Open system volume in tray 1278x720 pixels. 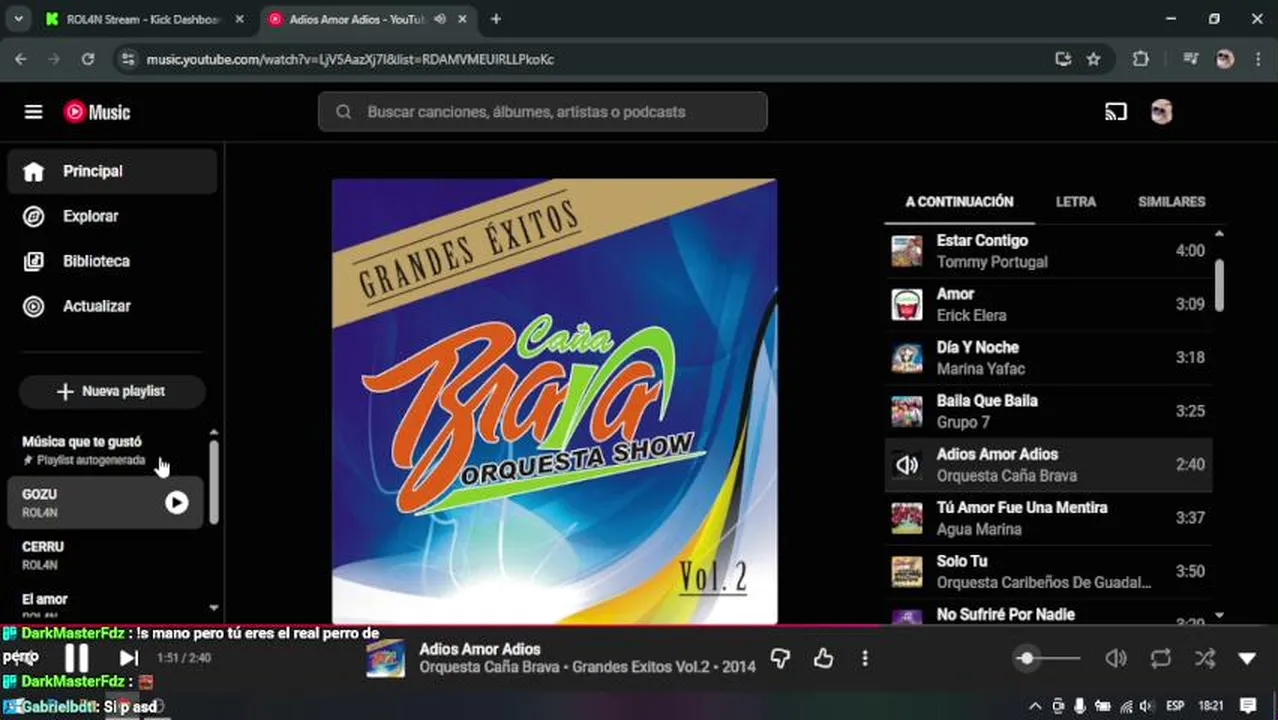(x=1145, y=706)
